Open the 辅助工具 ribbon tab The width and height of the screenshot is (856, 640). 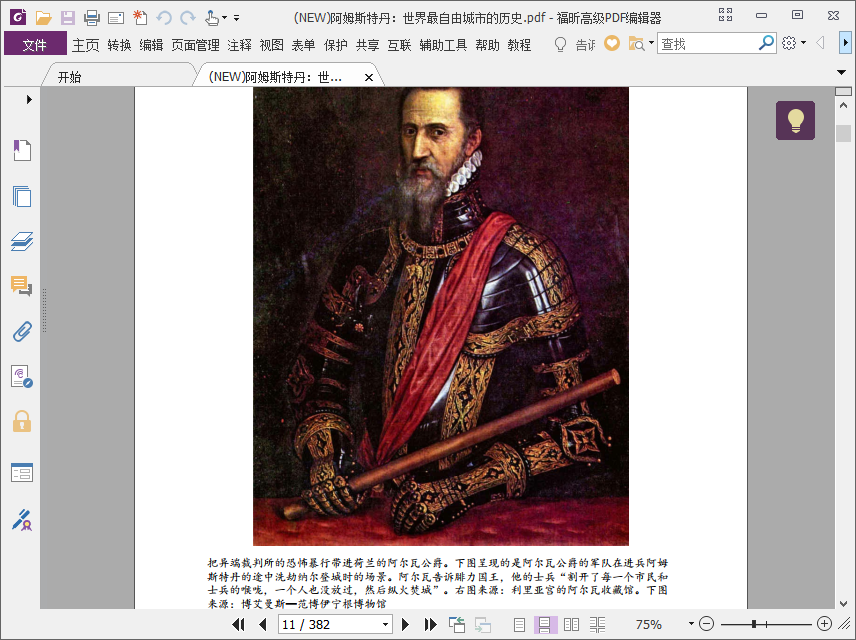click(x=443, y=45)
